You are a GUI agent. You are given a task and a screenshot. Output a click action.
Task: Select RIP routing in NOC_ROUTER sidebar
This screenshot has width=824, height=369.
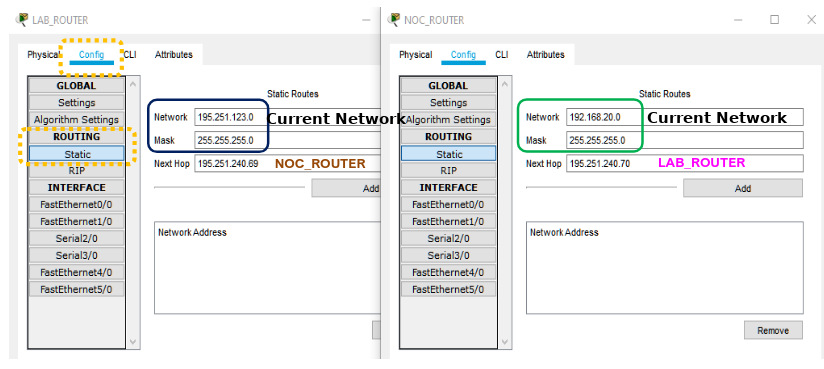448,171
